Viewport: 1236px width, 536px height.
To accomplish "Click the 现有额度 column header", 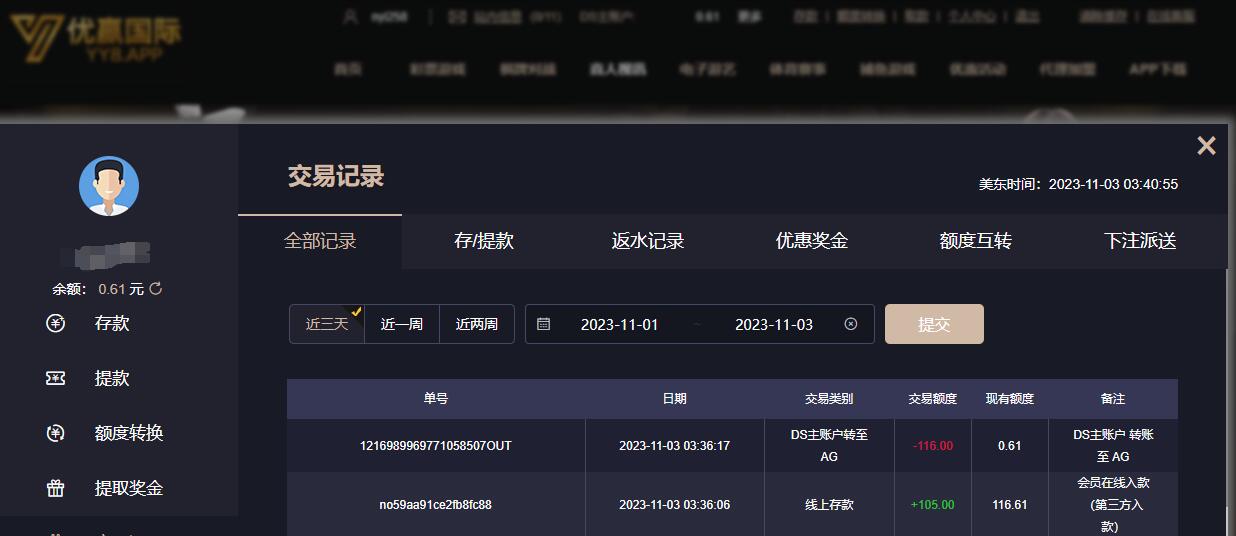I will [1010, 398].
